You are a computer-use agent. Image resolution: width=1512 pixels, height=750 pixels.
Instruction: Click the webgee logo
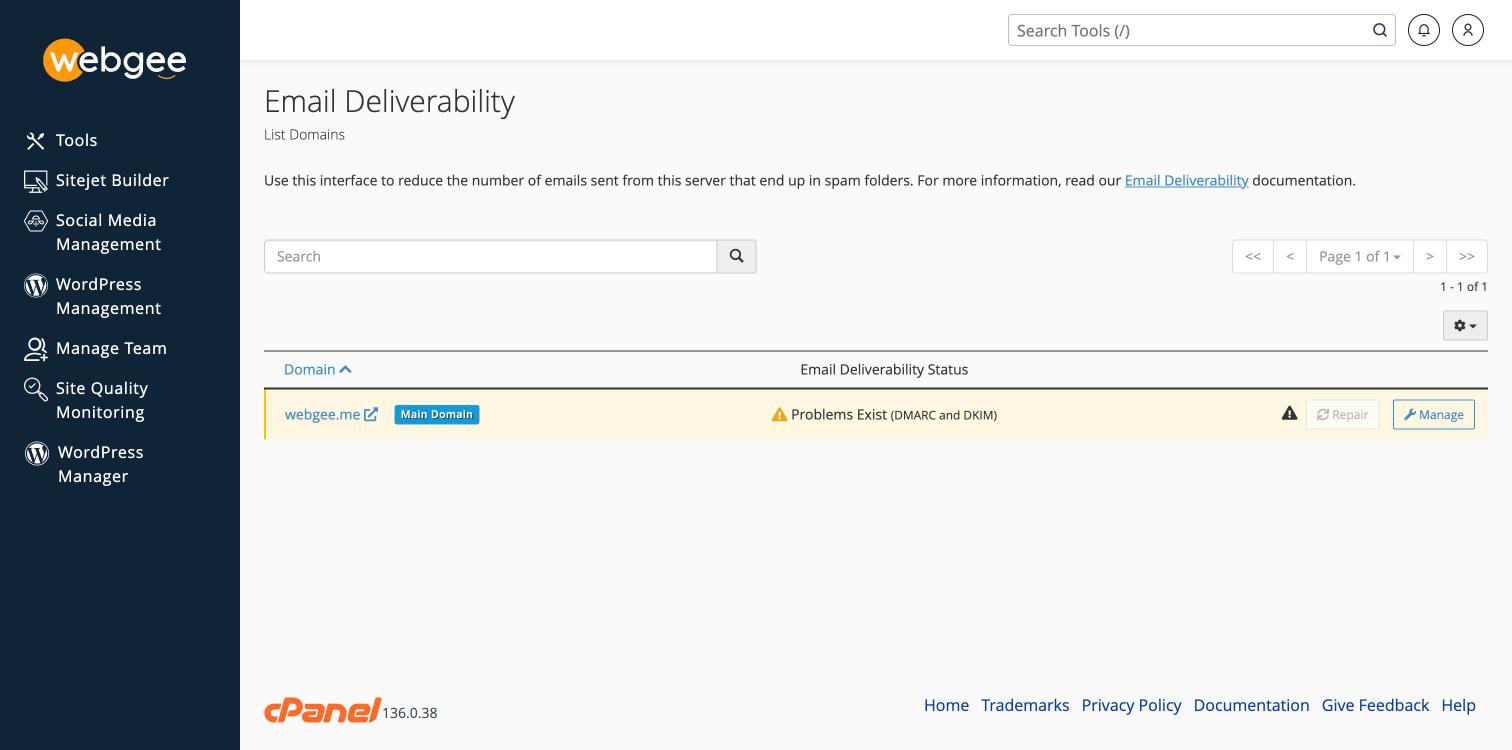pyautogui.click(x=115, y=60)
